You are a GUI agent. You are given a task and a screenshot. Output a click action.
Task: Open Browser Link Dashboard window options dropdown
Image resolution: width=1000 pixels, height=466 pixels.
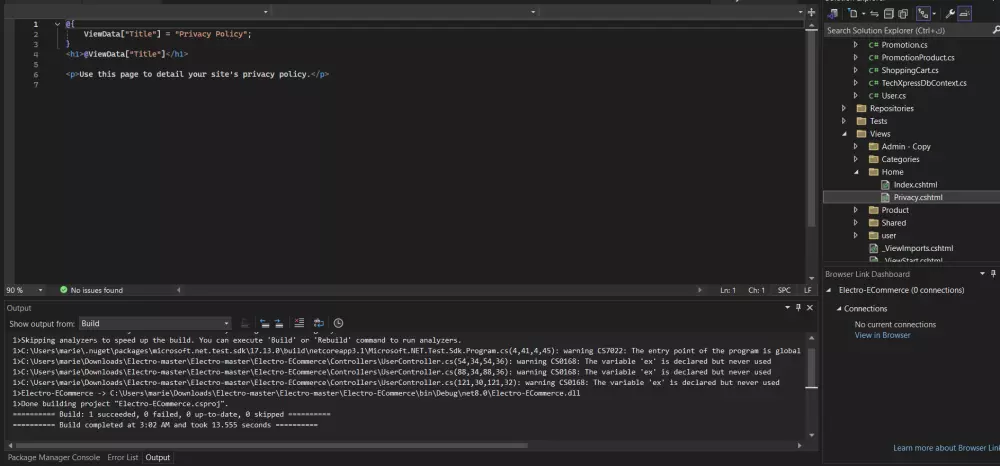pos(983,273)
